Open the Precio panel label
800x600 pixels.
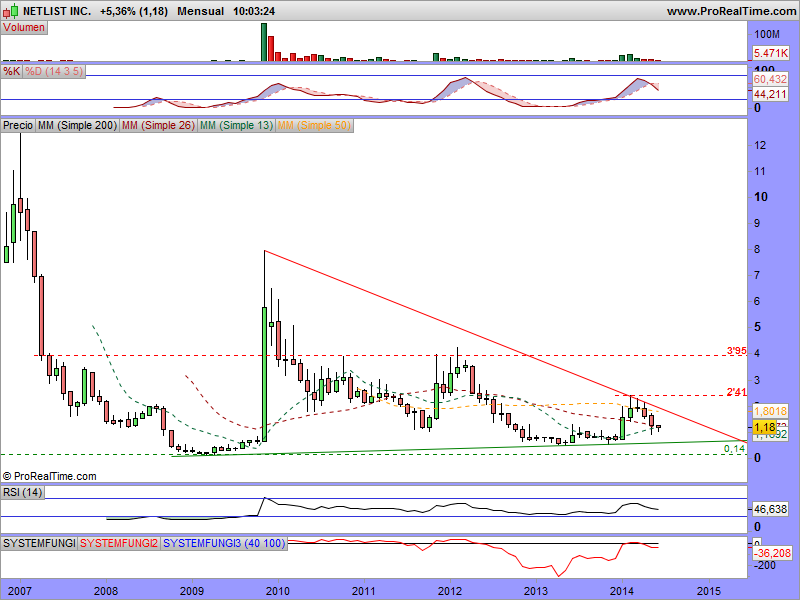click(18, 126)
